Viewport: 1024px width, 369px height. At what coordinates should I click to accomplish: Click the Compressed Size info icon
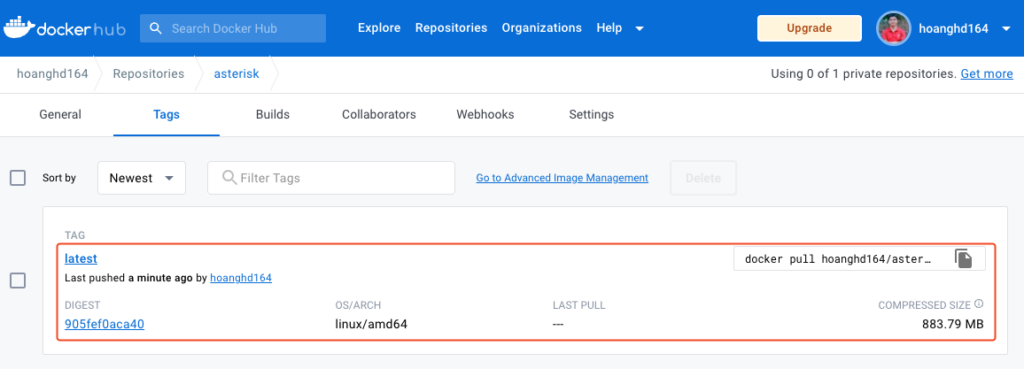coord(978,304)
